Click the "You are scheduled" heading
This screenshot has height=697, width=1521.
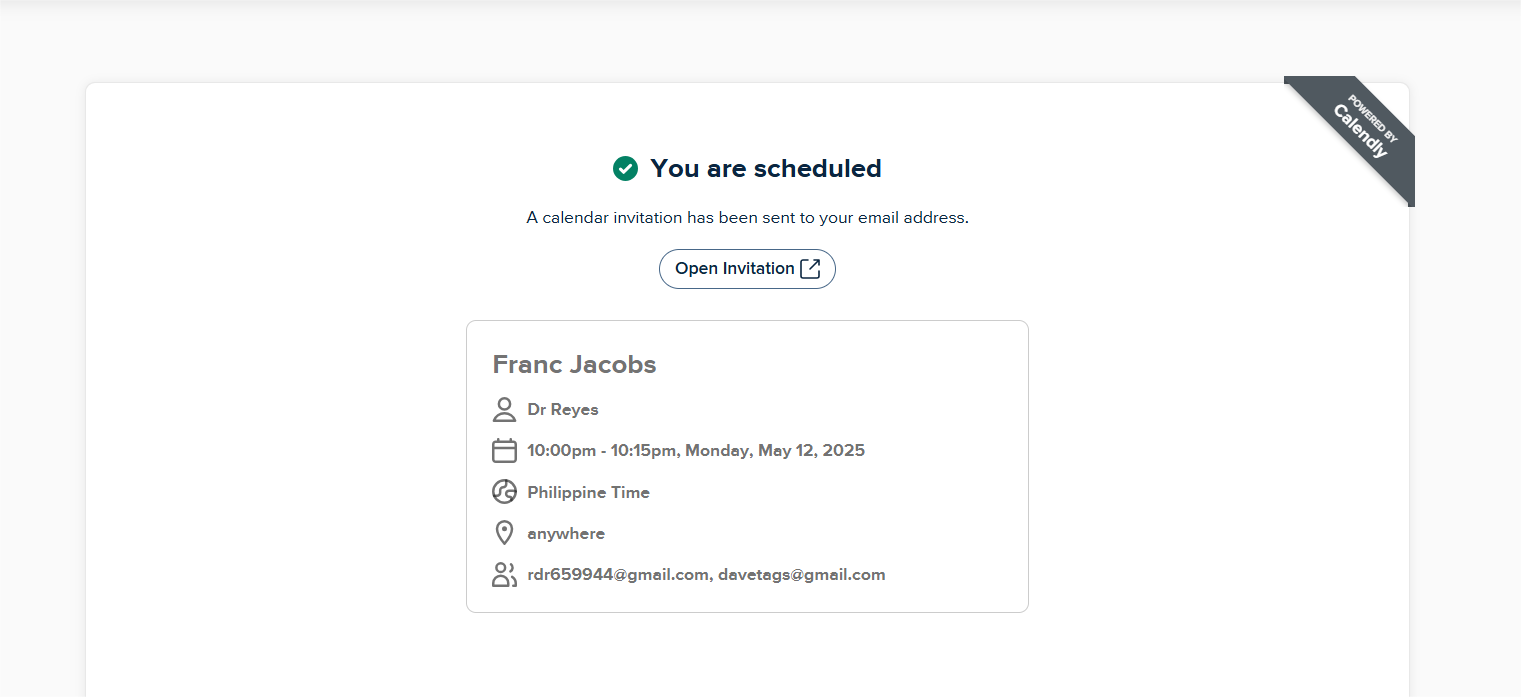pos(765,169)
